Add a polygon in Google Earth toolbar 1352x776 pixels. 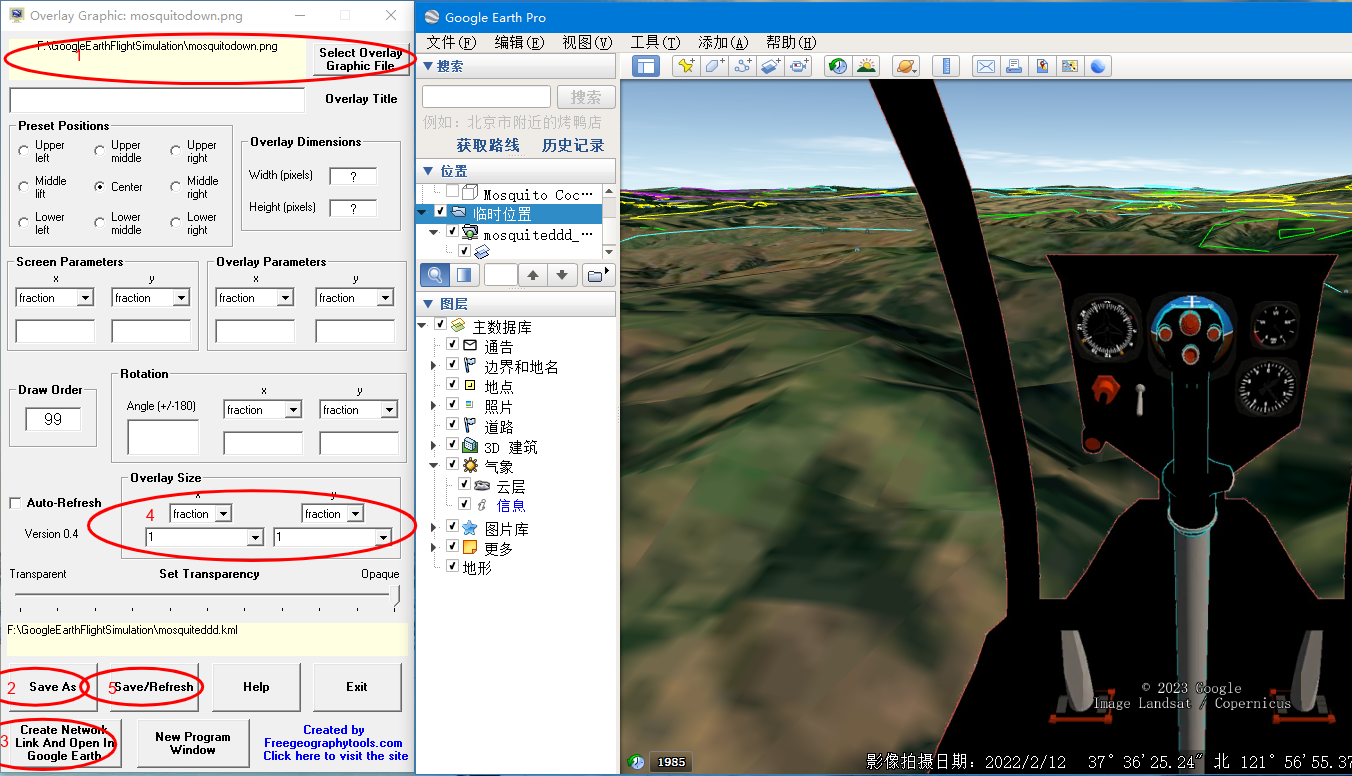(x=714, y=66)
